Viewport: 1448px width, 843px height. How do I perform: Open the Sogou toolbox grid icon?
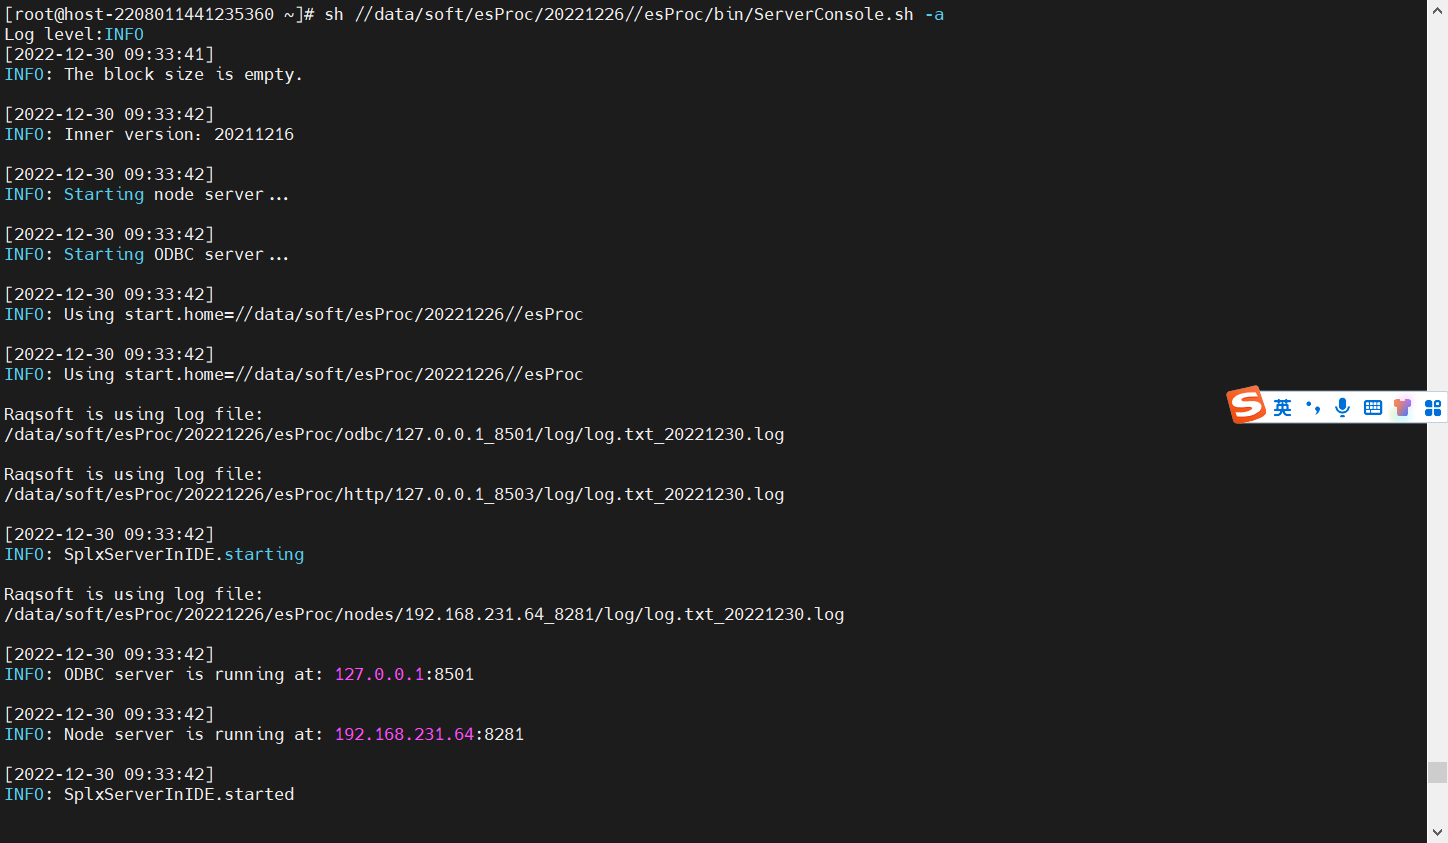pyautogui.click(x=1433, y=407)
